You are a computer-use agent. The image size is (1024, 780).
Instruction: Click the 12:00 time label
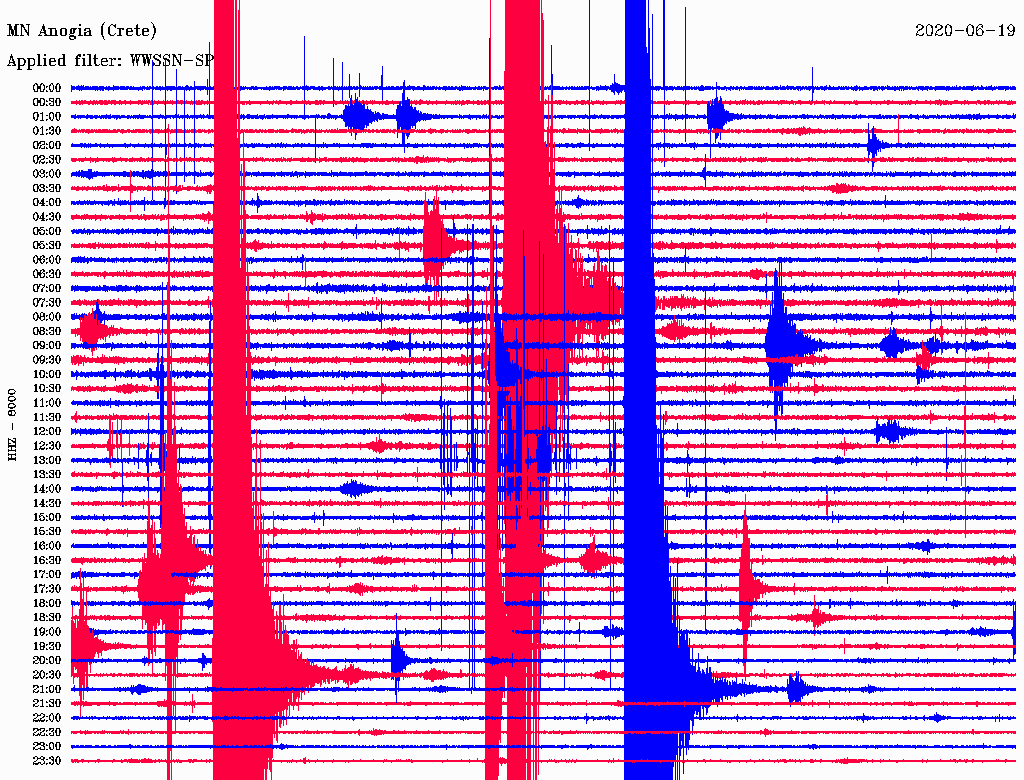tap(47, 431)
